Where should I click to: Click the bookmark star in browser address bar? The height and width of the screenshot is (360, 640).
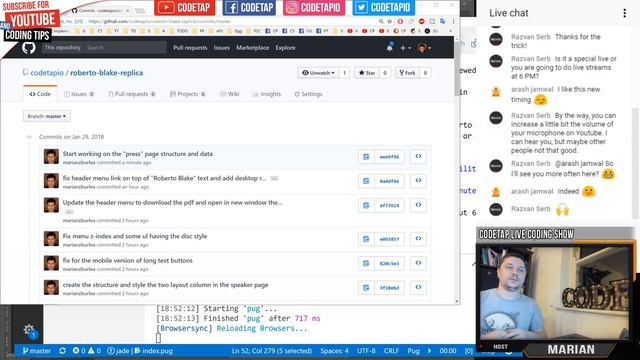(390, 21)
